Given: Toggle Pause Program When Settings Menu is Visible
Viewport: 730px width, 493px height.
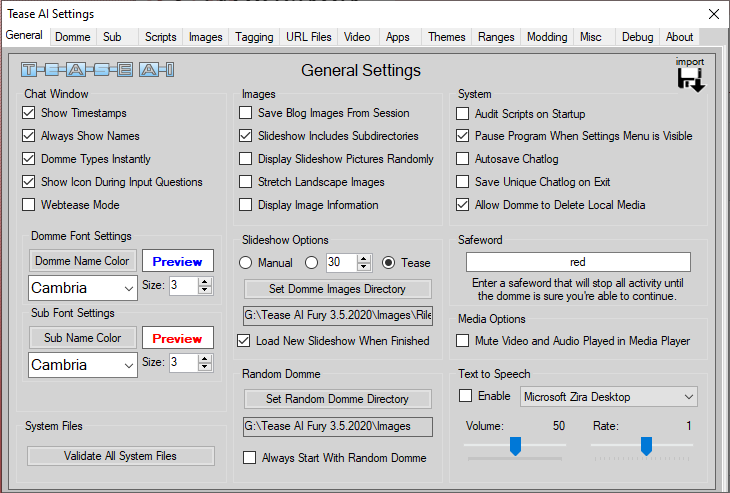Looking at the screenshot, I should pos(462,135).
